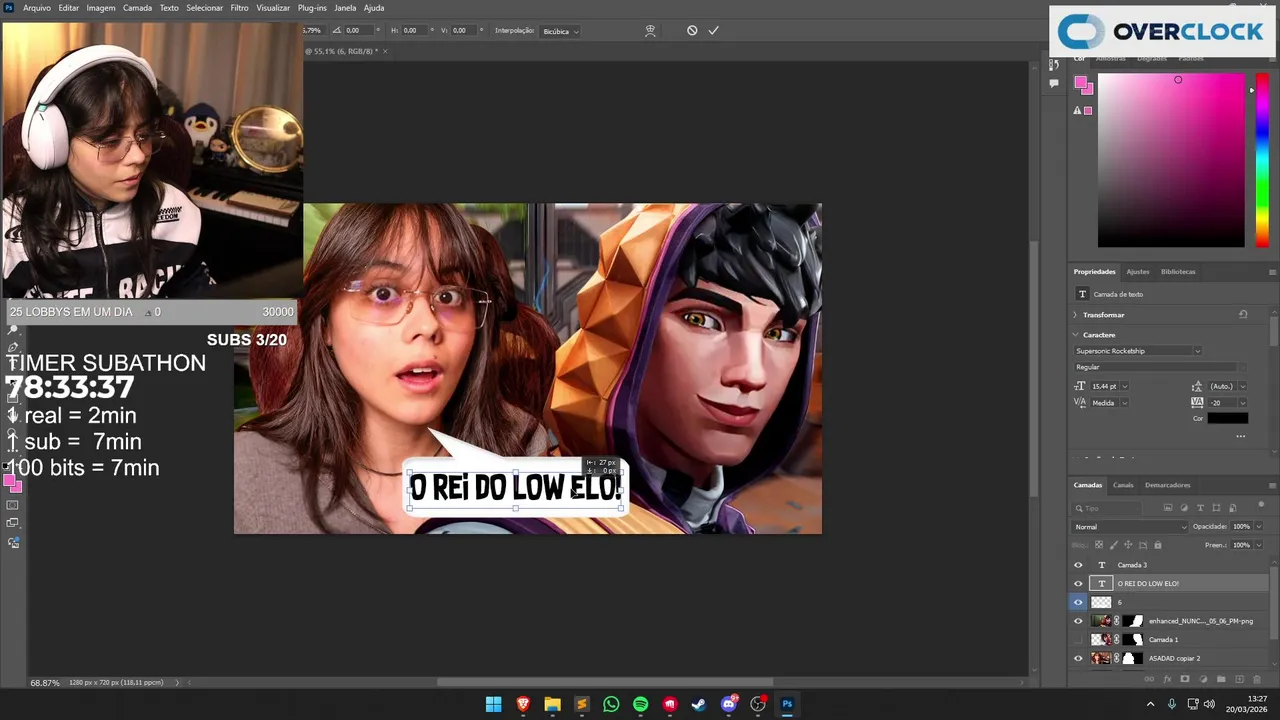Open the Arquivo menu

(37, 8)
